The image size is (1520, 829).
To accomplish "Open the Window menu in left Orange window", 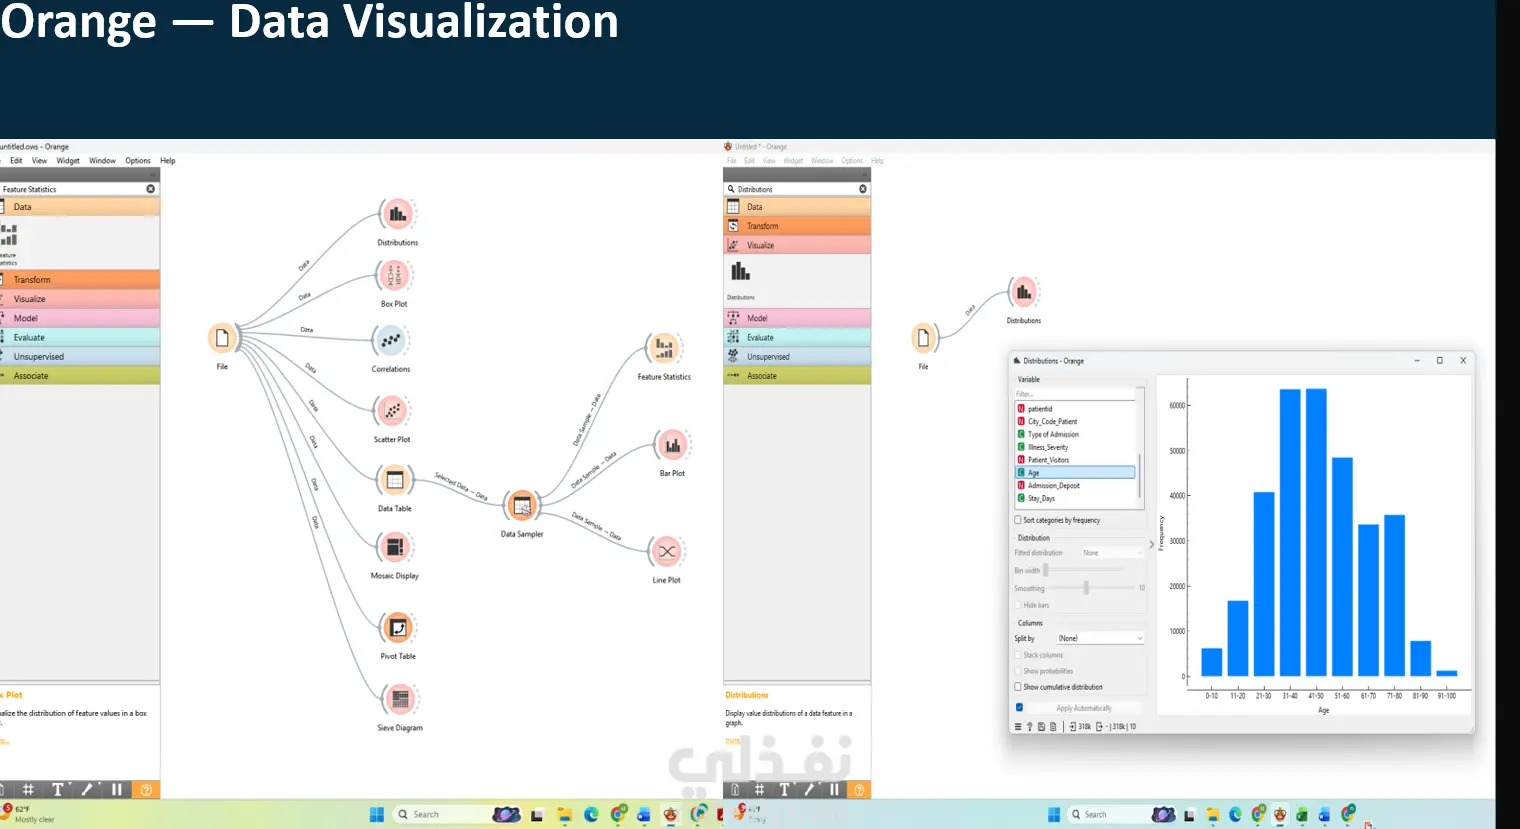I will [x=102, y=161].
